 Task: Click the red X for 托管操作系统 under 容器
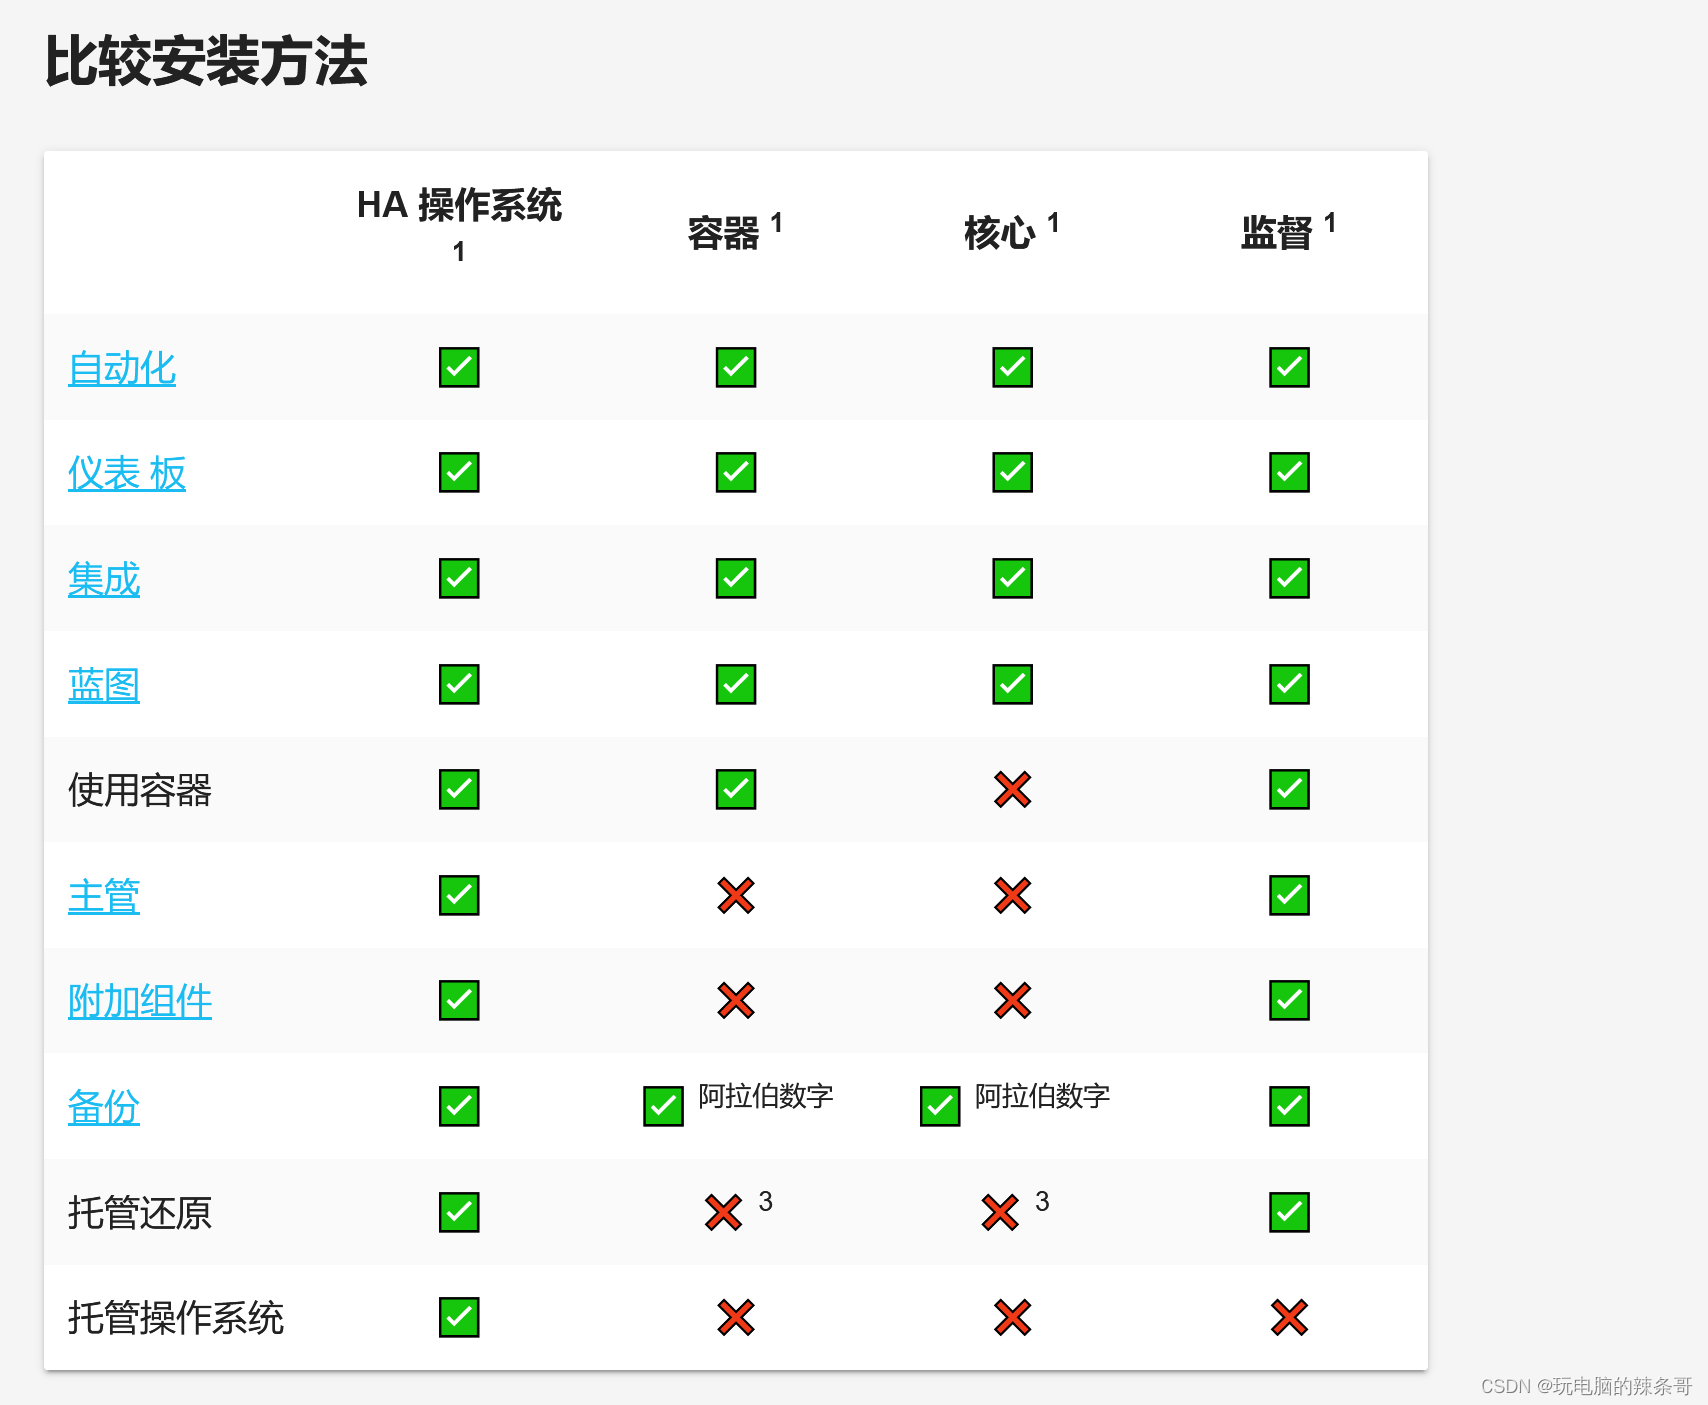pyautogui.click(x=736, y=1317)
